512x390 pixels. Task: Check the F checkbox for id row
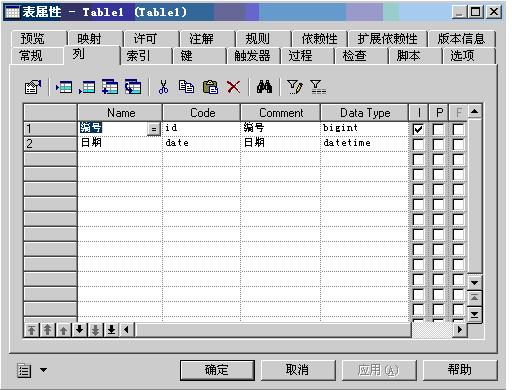(458, 129)
